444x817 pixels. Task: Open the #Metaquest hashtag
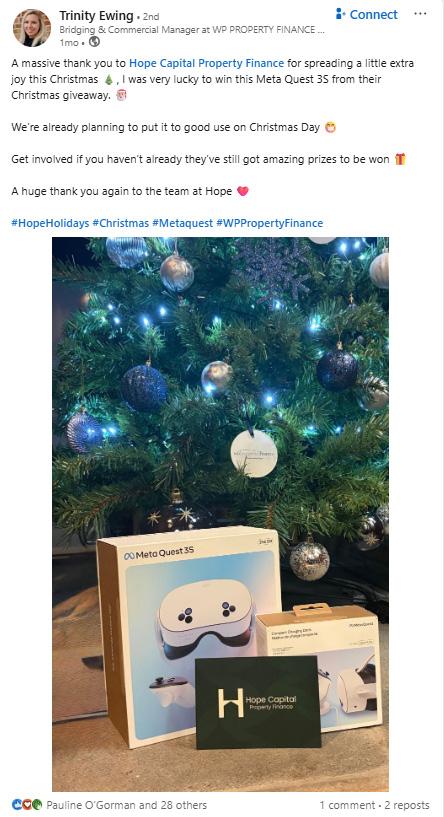[182, 223]
